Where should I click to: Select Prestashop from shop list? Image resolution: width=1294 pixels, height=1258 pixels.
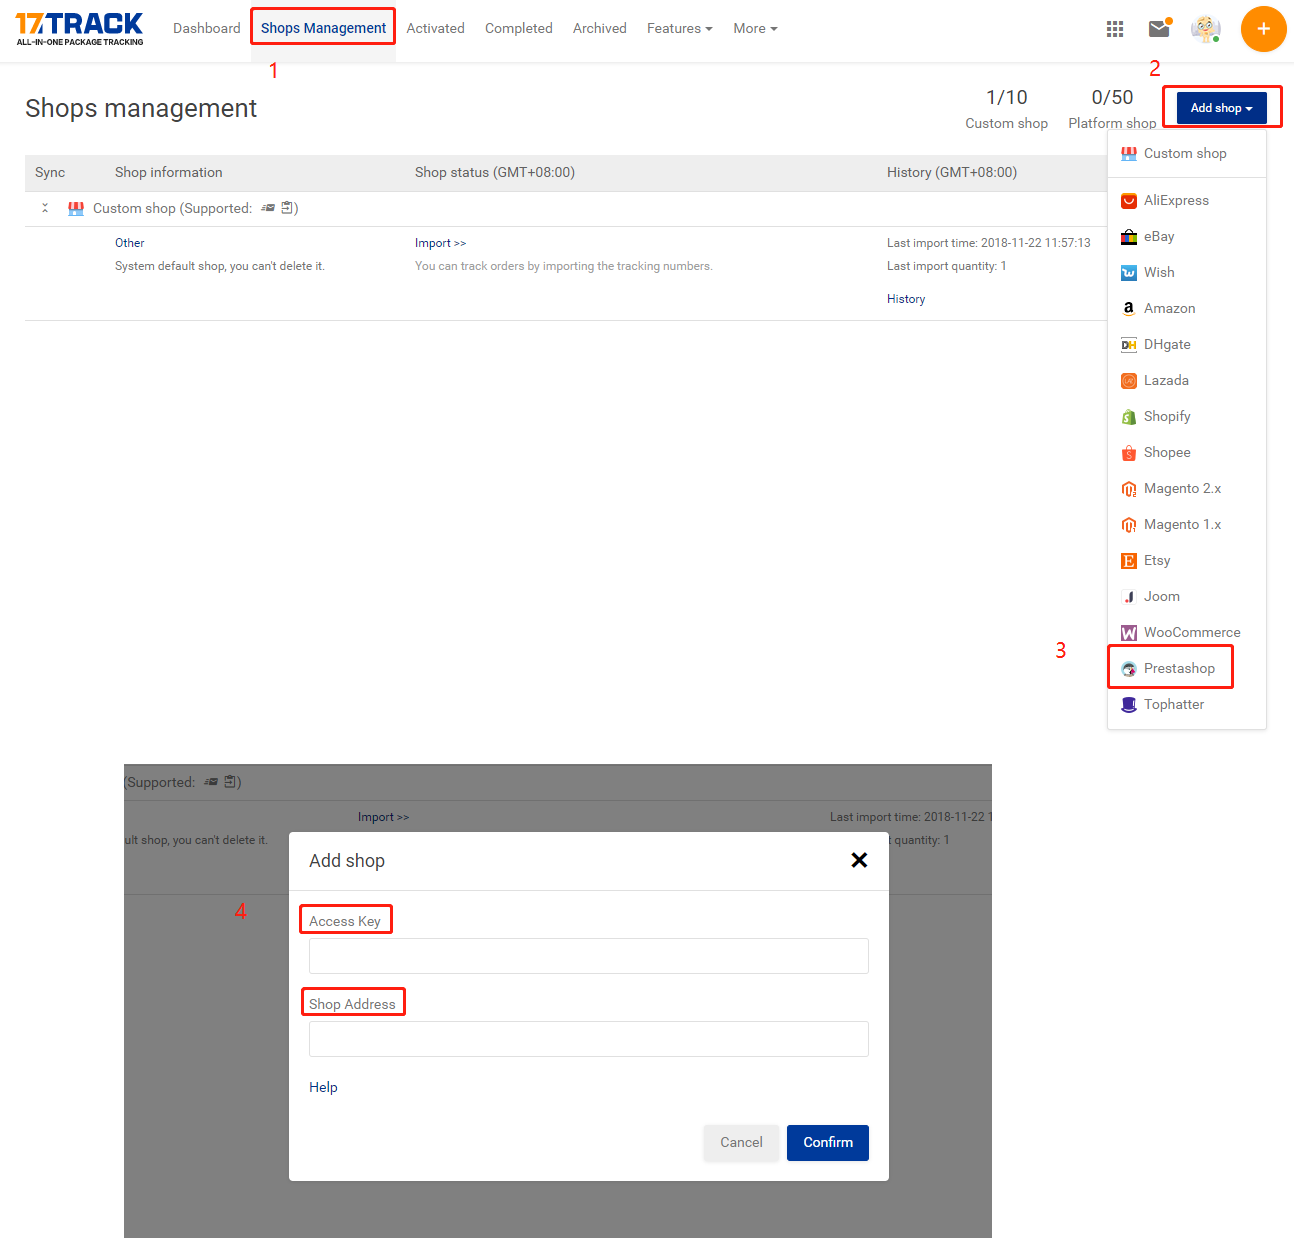point(1187,669)
